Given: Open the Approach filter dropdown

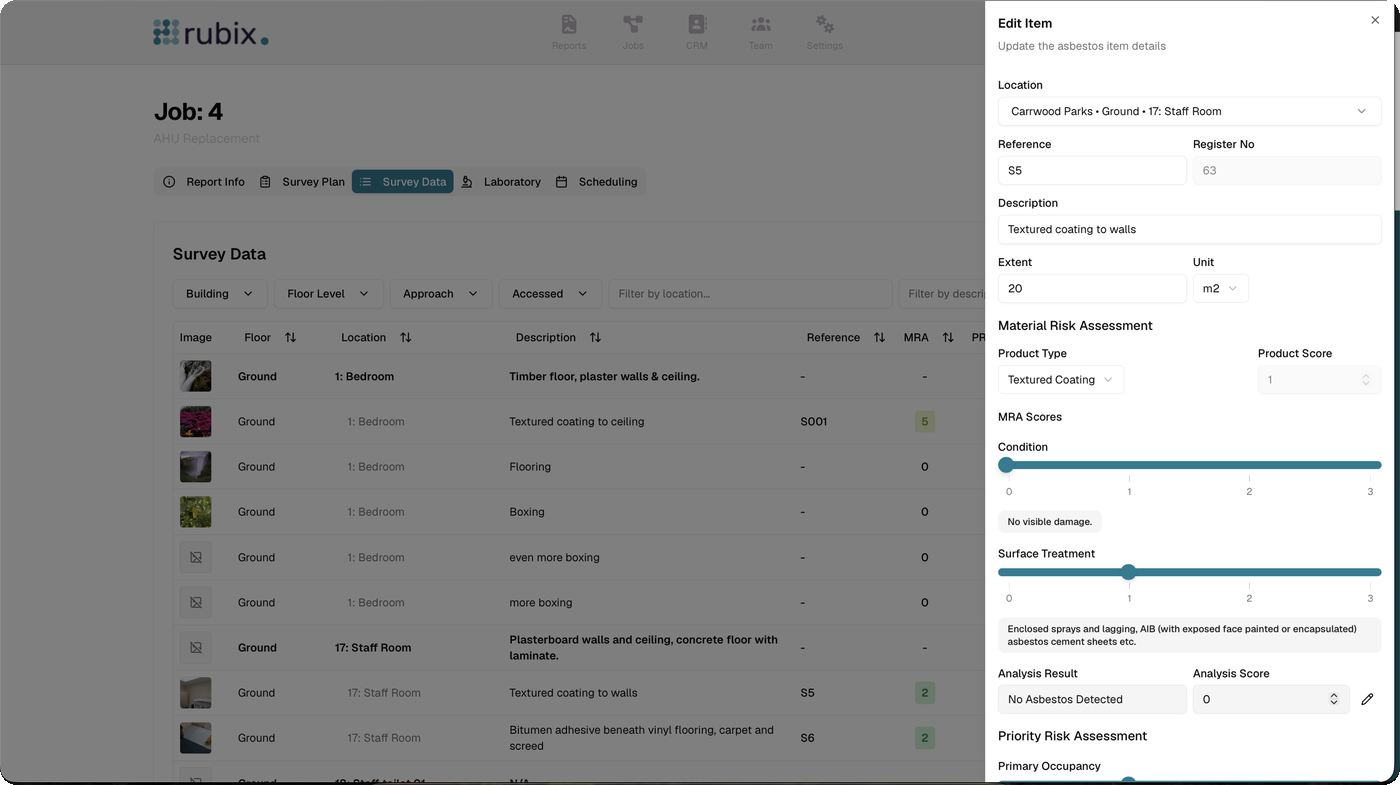Looking at the screenshot, I should 441,294.
